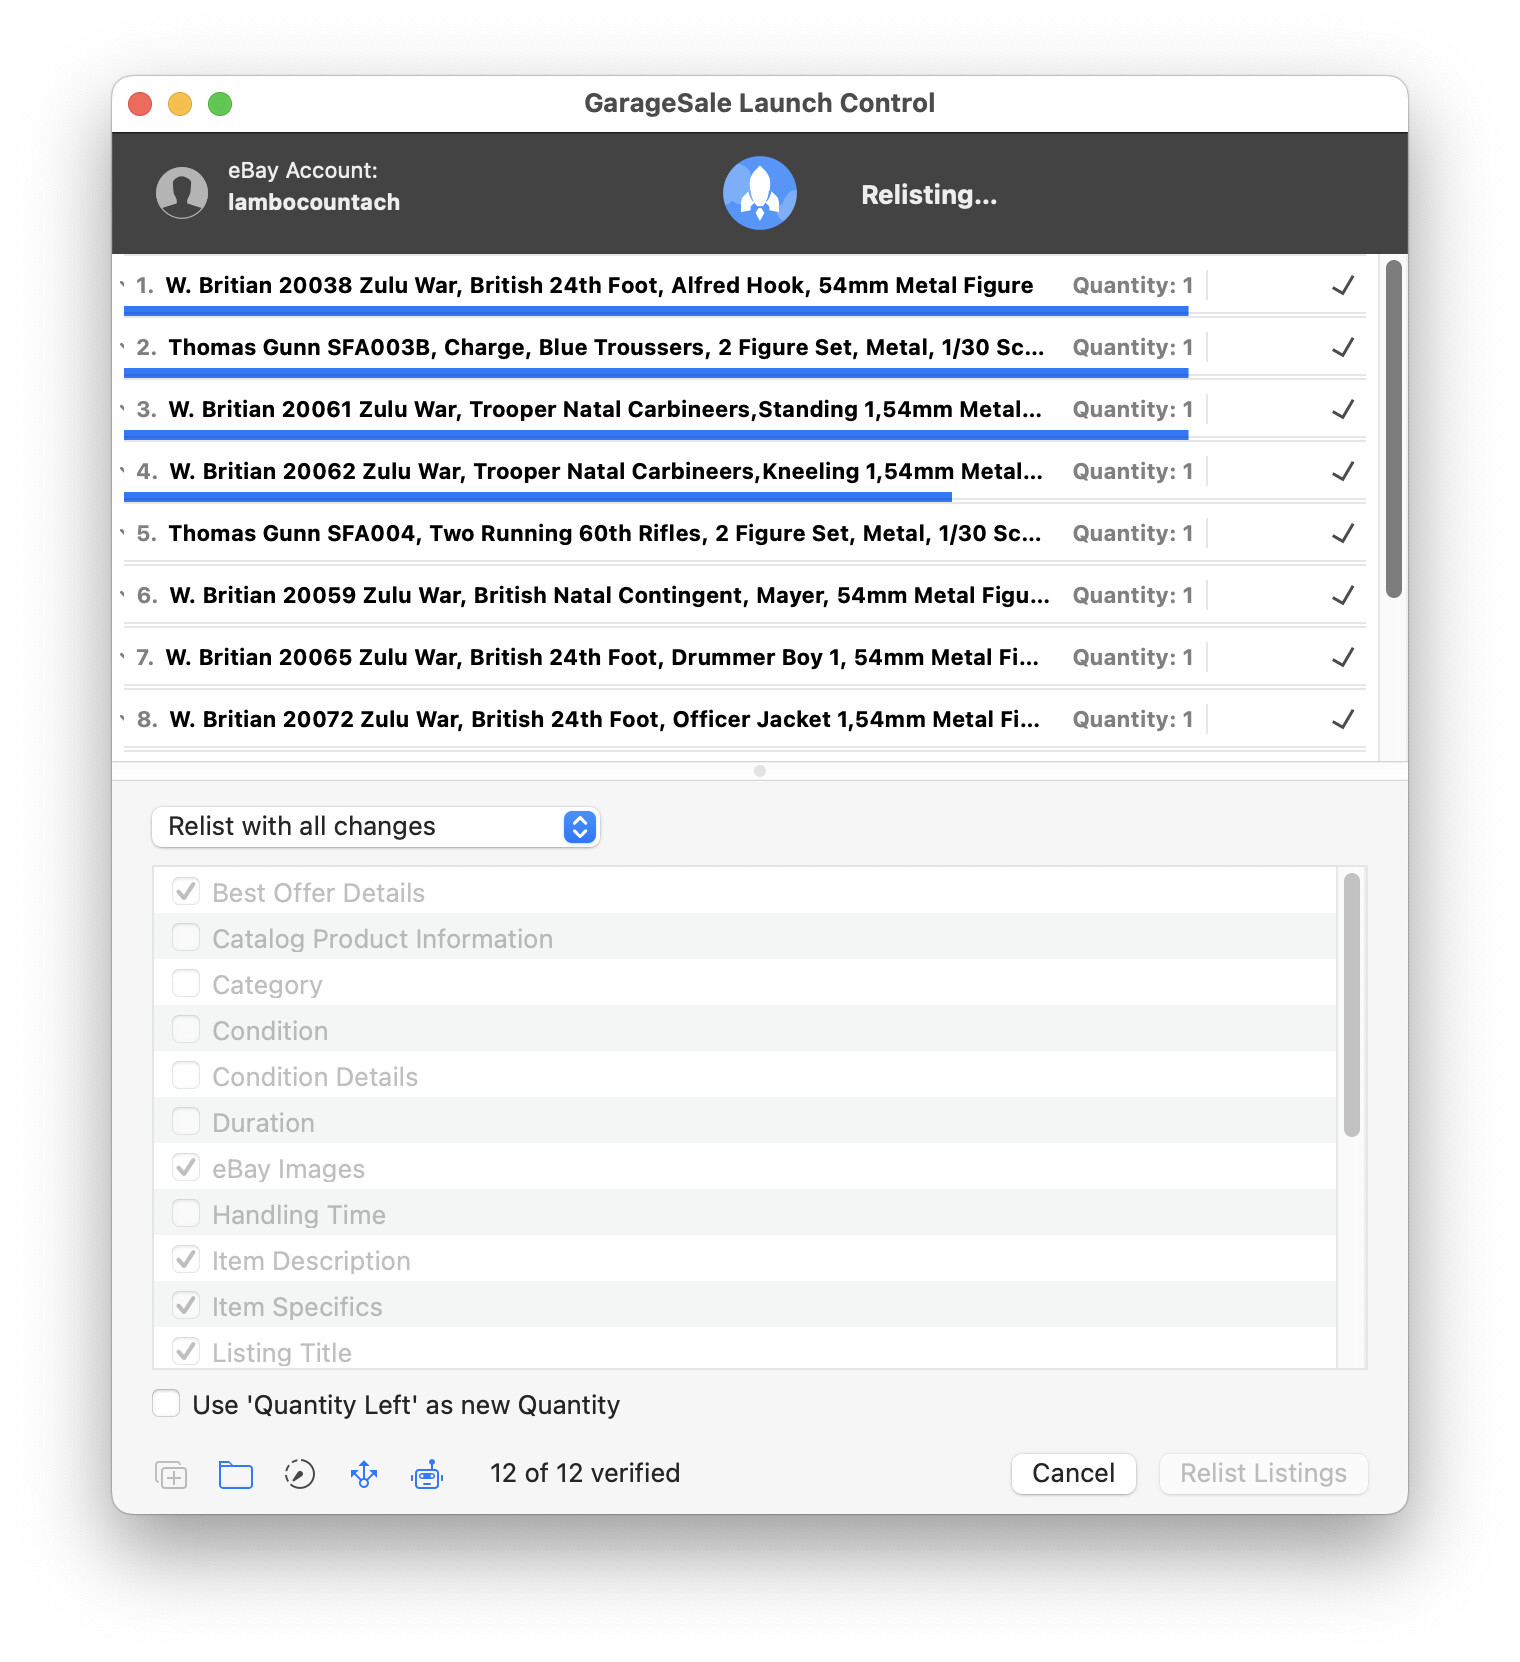Screen dimensions: 1520x1662
Task: Expand listing 7 Drummer Boy disclosure arrow
Action: click(123, 657)
